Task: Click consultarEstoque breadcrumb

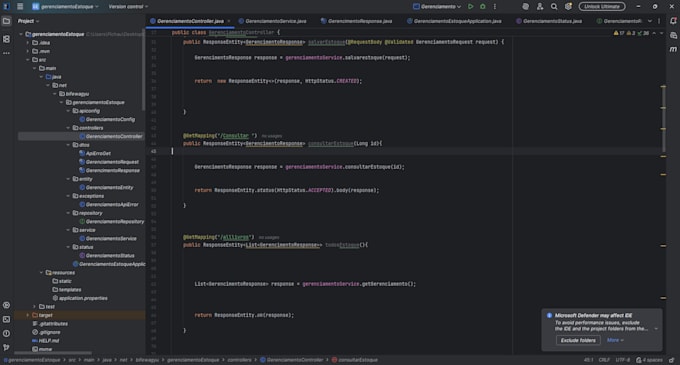Action: [354, 360]
